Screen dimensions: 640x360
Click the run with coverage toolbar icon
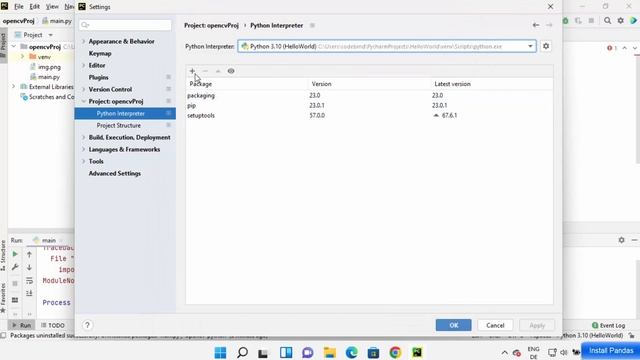(578, 20)
